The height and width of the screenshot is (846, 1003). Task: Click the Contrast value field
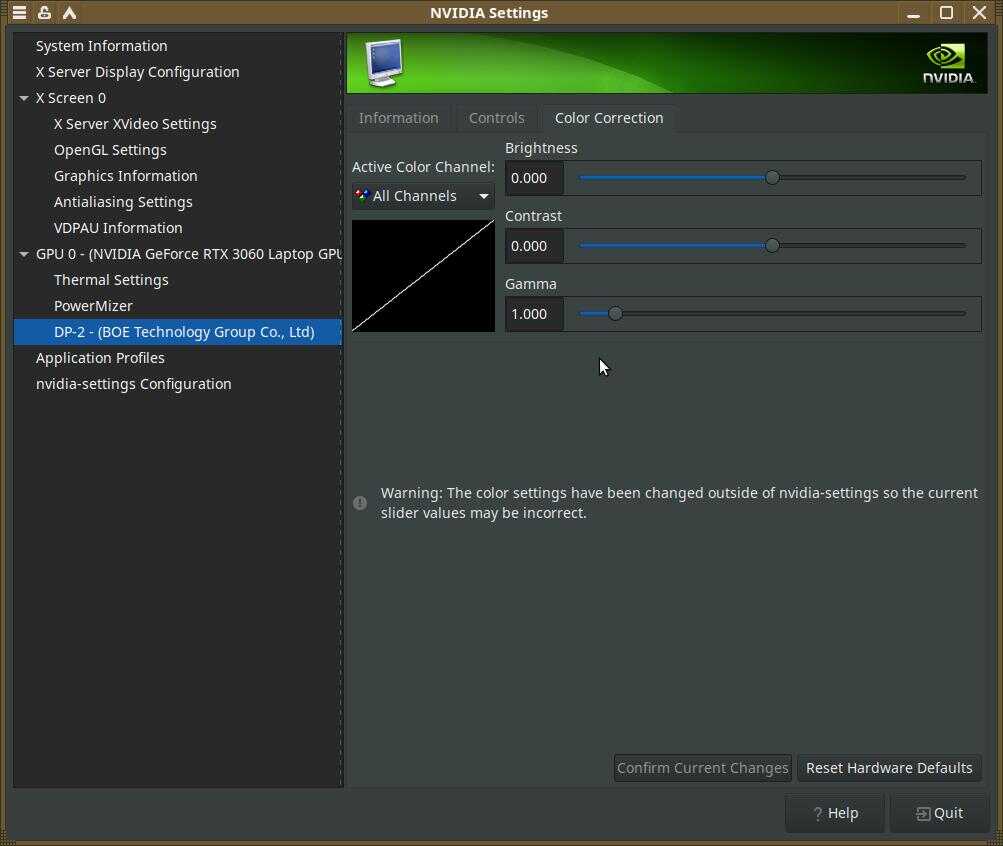pos(534,246)
